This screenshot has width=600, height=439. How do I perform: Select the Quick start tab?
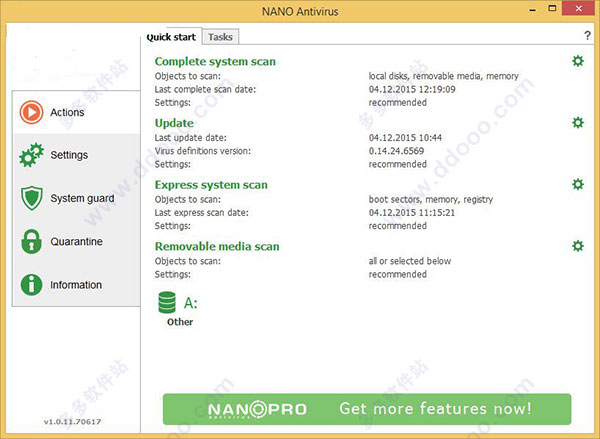click(x=171, y=37)
